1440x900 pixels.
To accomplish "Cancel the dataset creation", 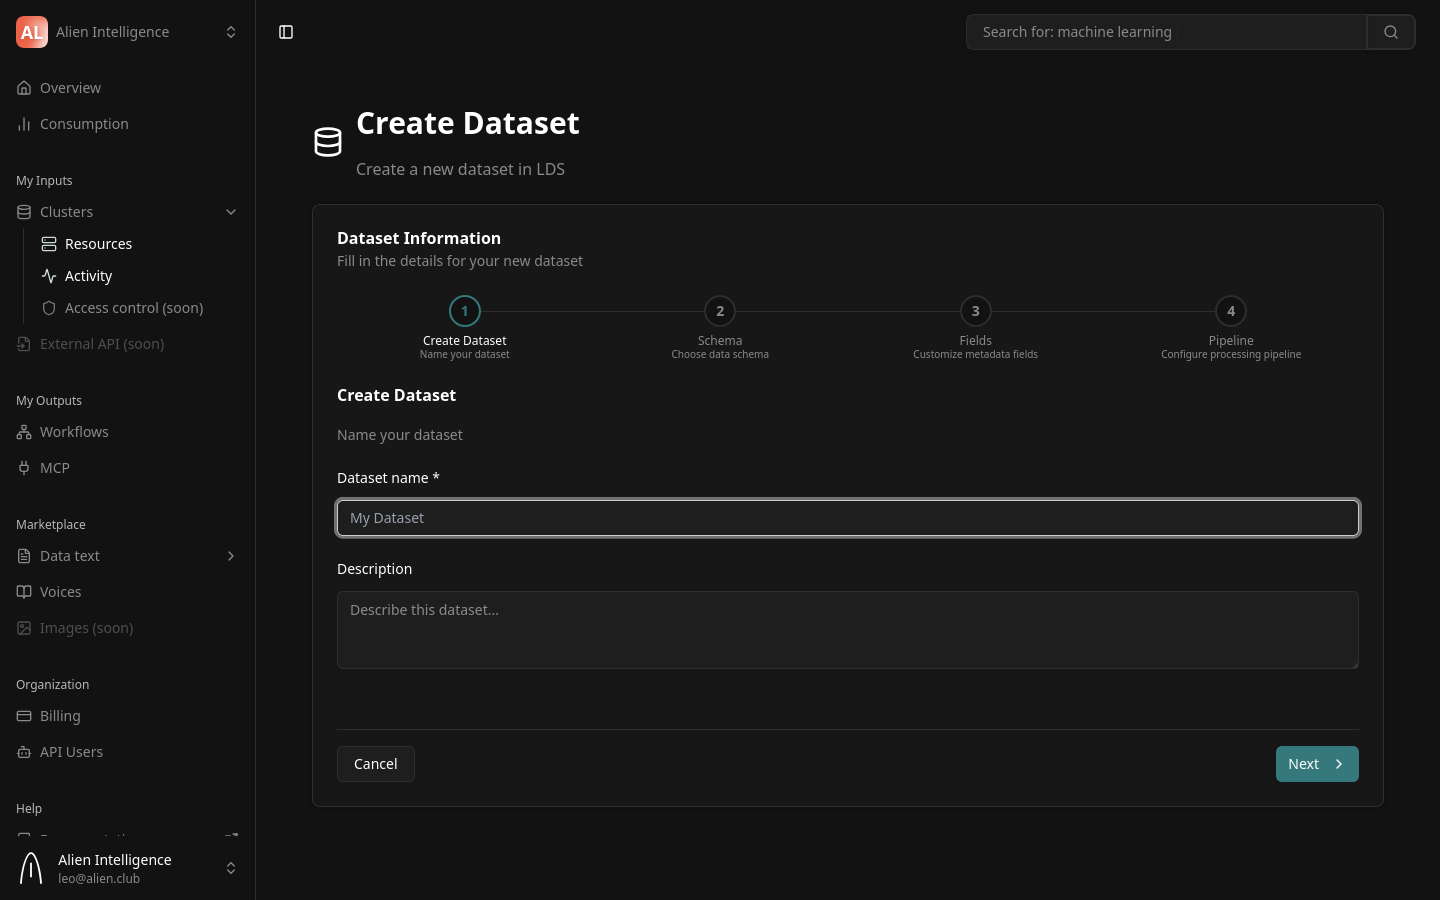I will point(375,763).
